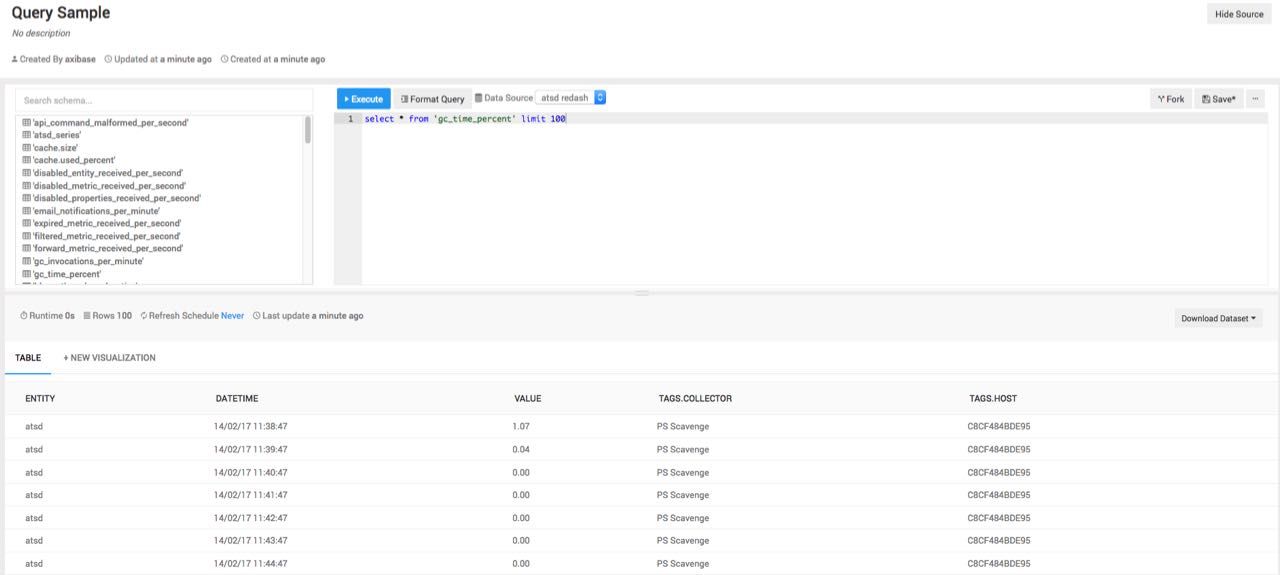Expand the Download Dataset dropdown
Viewport: 1280px width, 575px height.
click(1218, 319)
